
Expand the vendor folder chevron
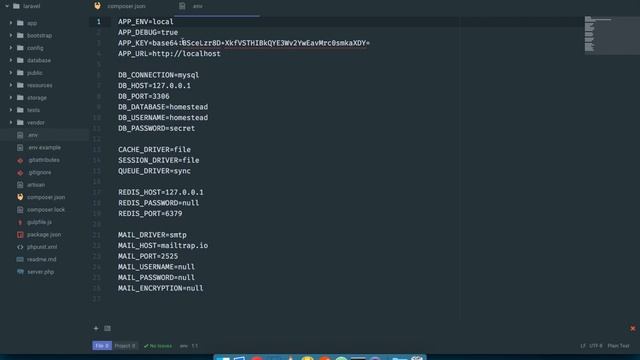(11, 122)
